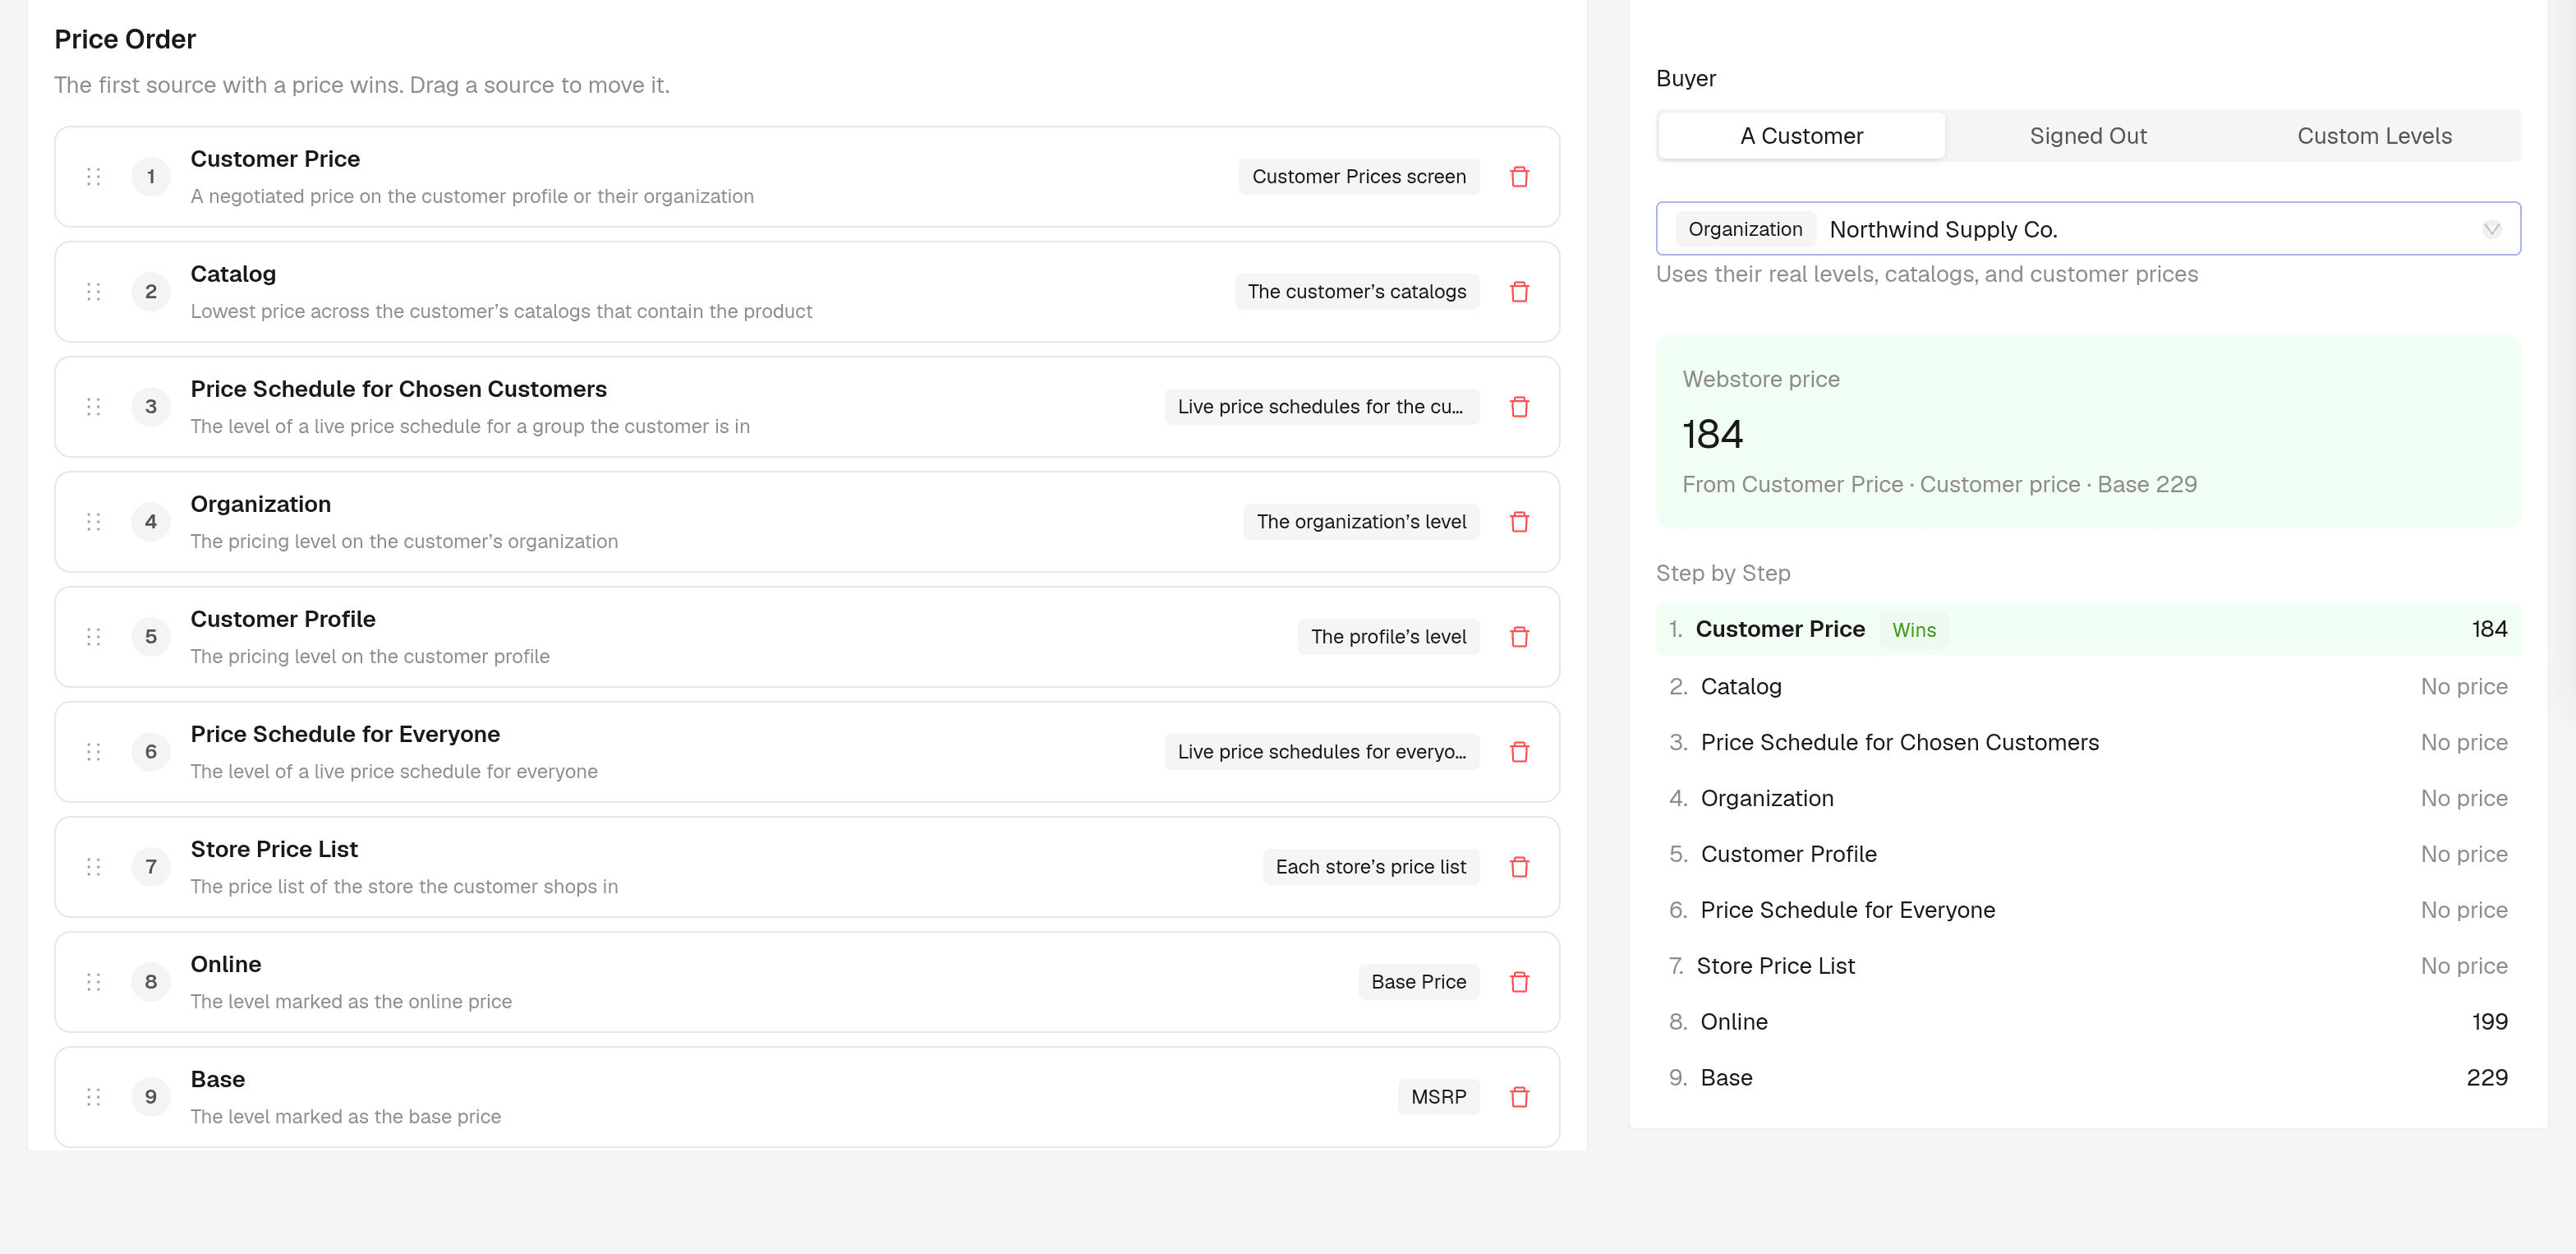2576x1254 pixels.
Task: Click the Customer Prices screen tag
Action: click(1358, 177)
